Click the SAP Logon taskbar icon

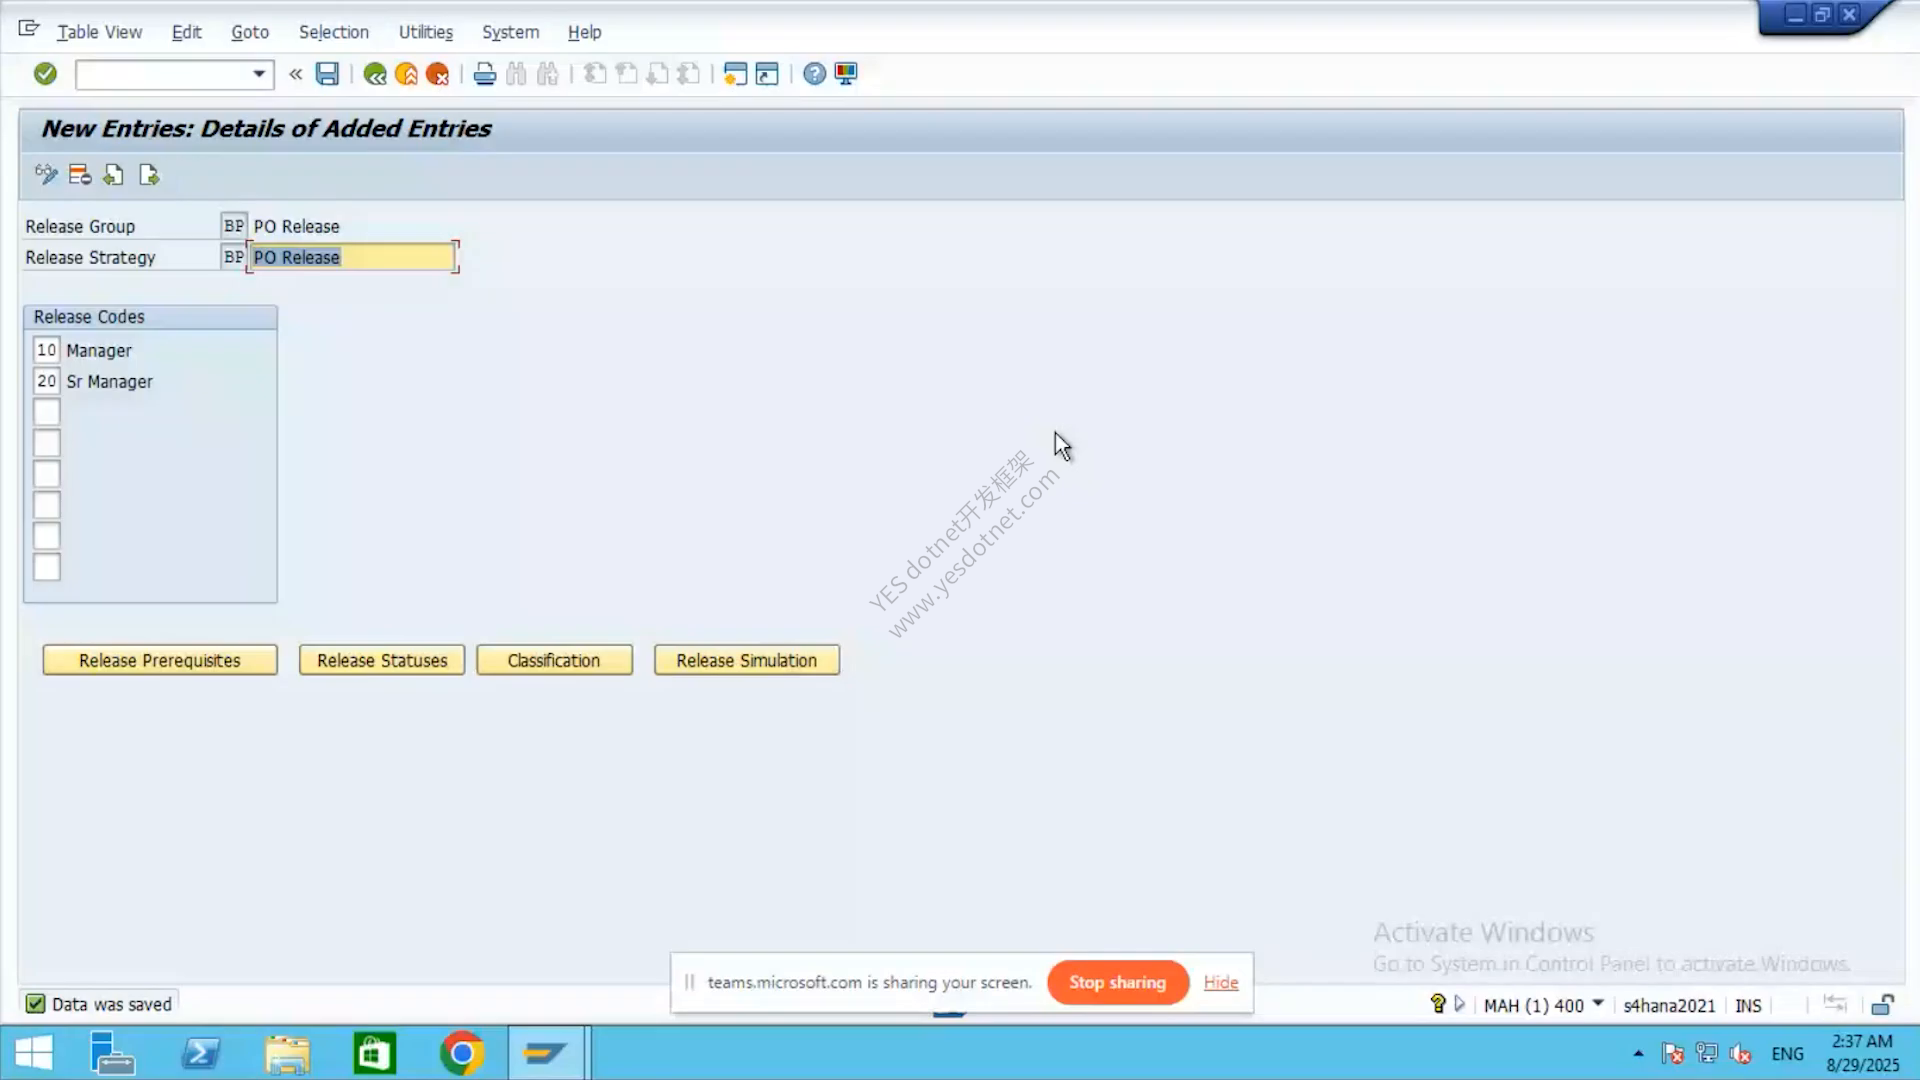pyautogui.click(x=546, y=1053)
